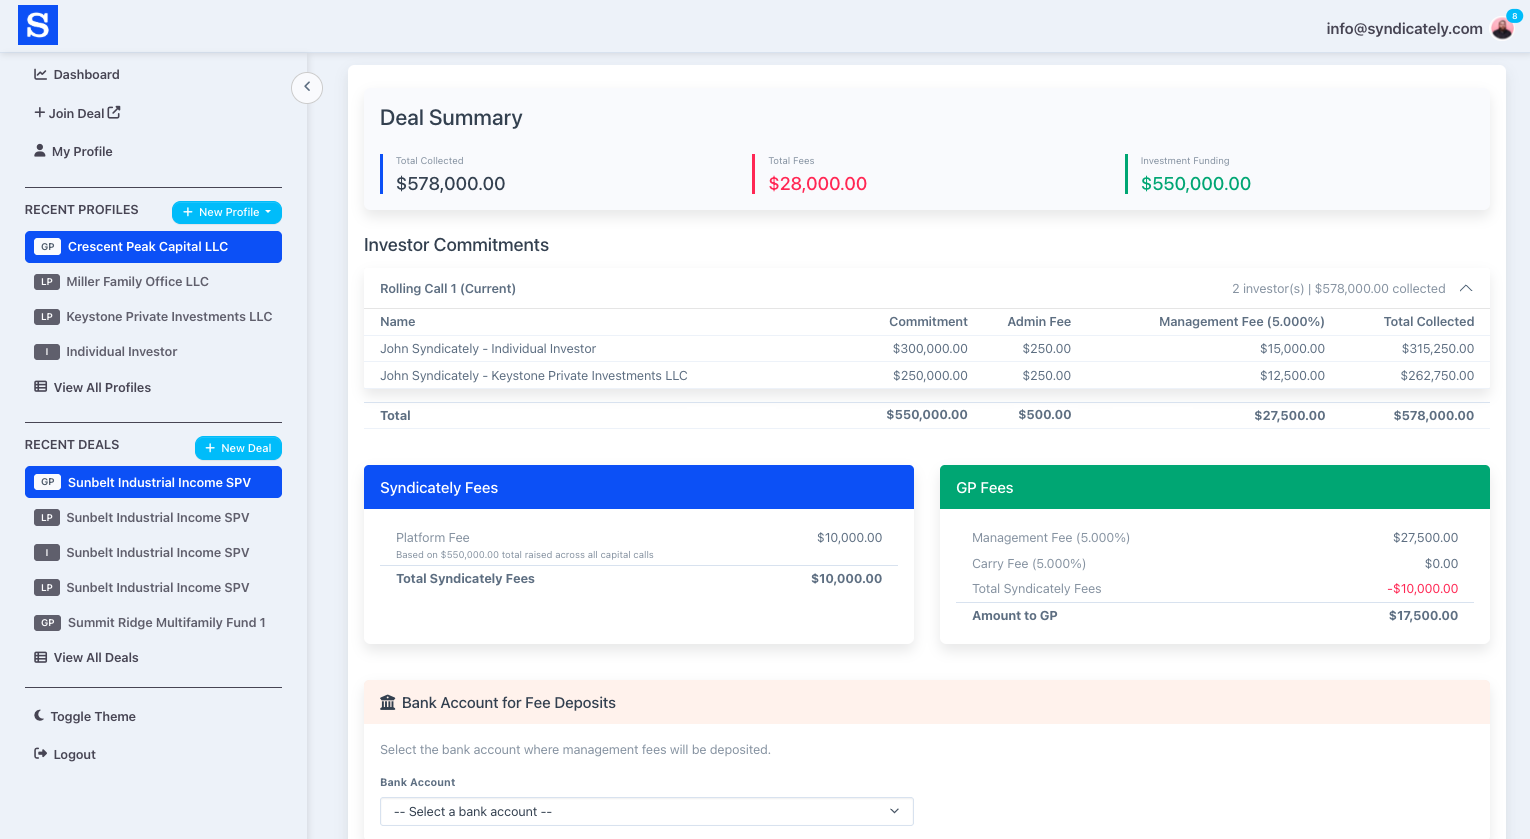Click the Dashboard chart icon
Image resolution: width=1530 pixels, height=839 pixels.
point(41,74)
